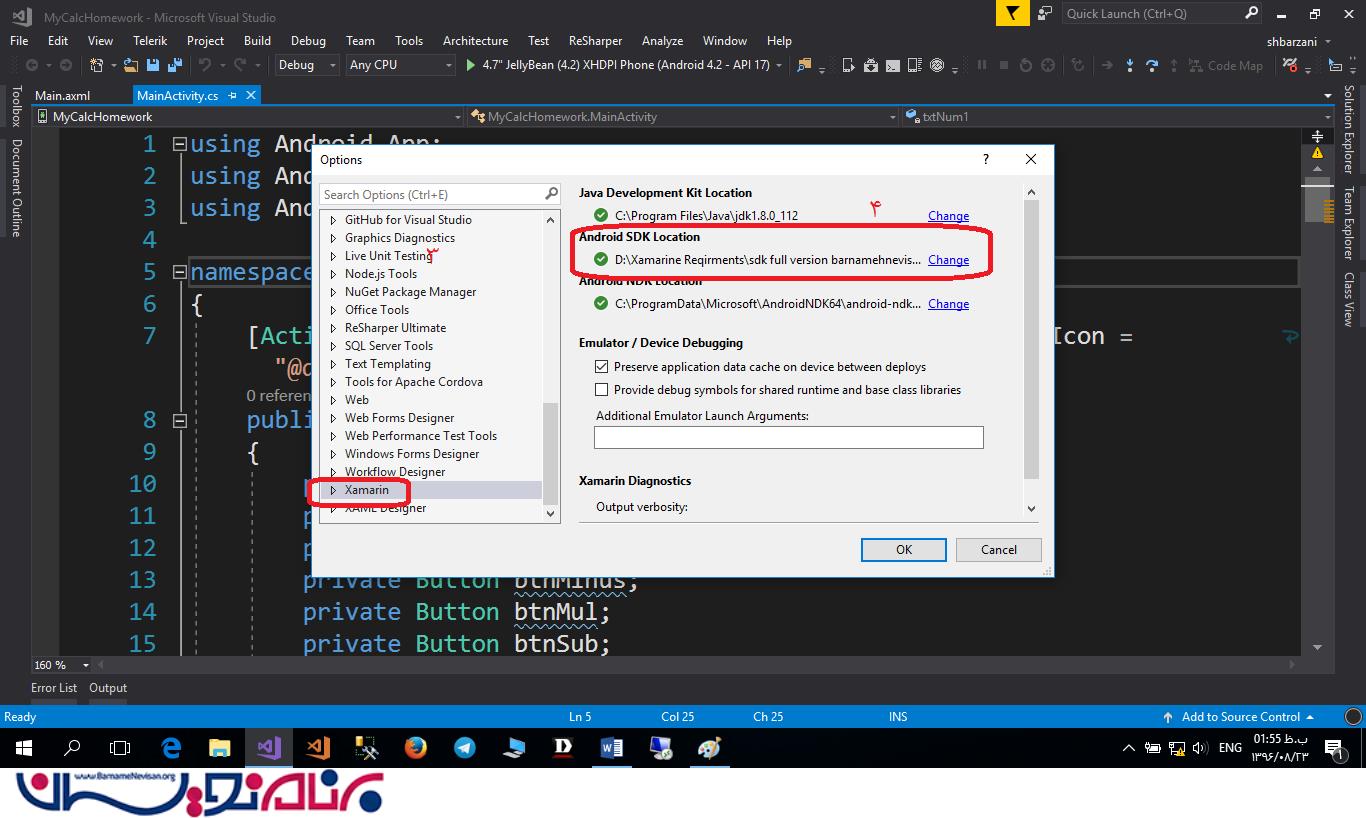
Task: Open Firefox from the taskbar
Action: click(415, 747)
